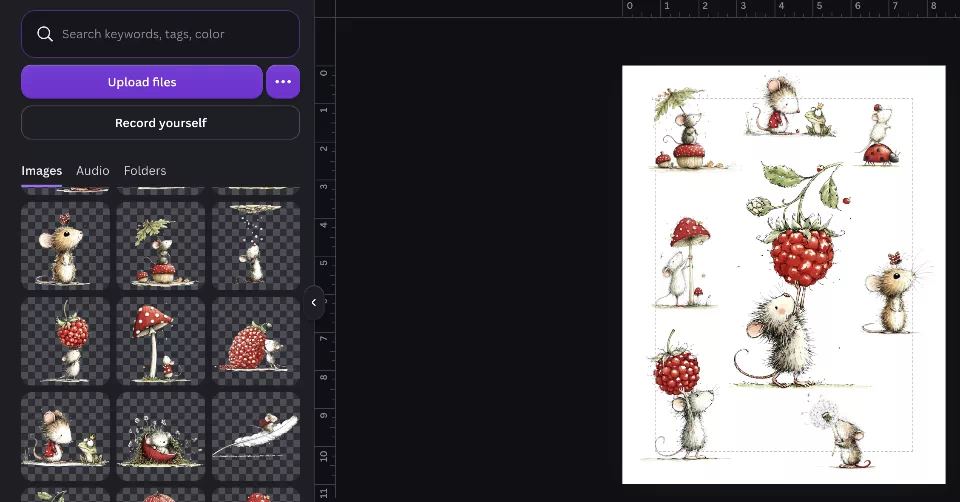Collapse the side panel with arrow button

pos(313,302)
